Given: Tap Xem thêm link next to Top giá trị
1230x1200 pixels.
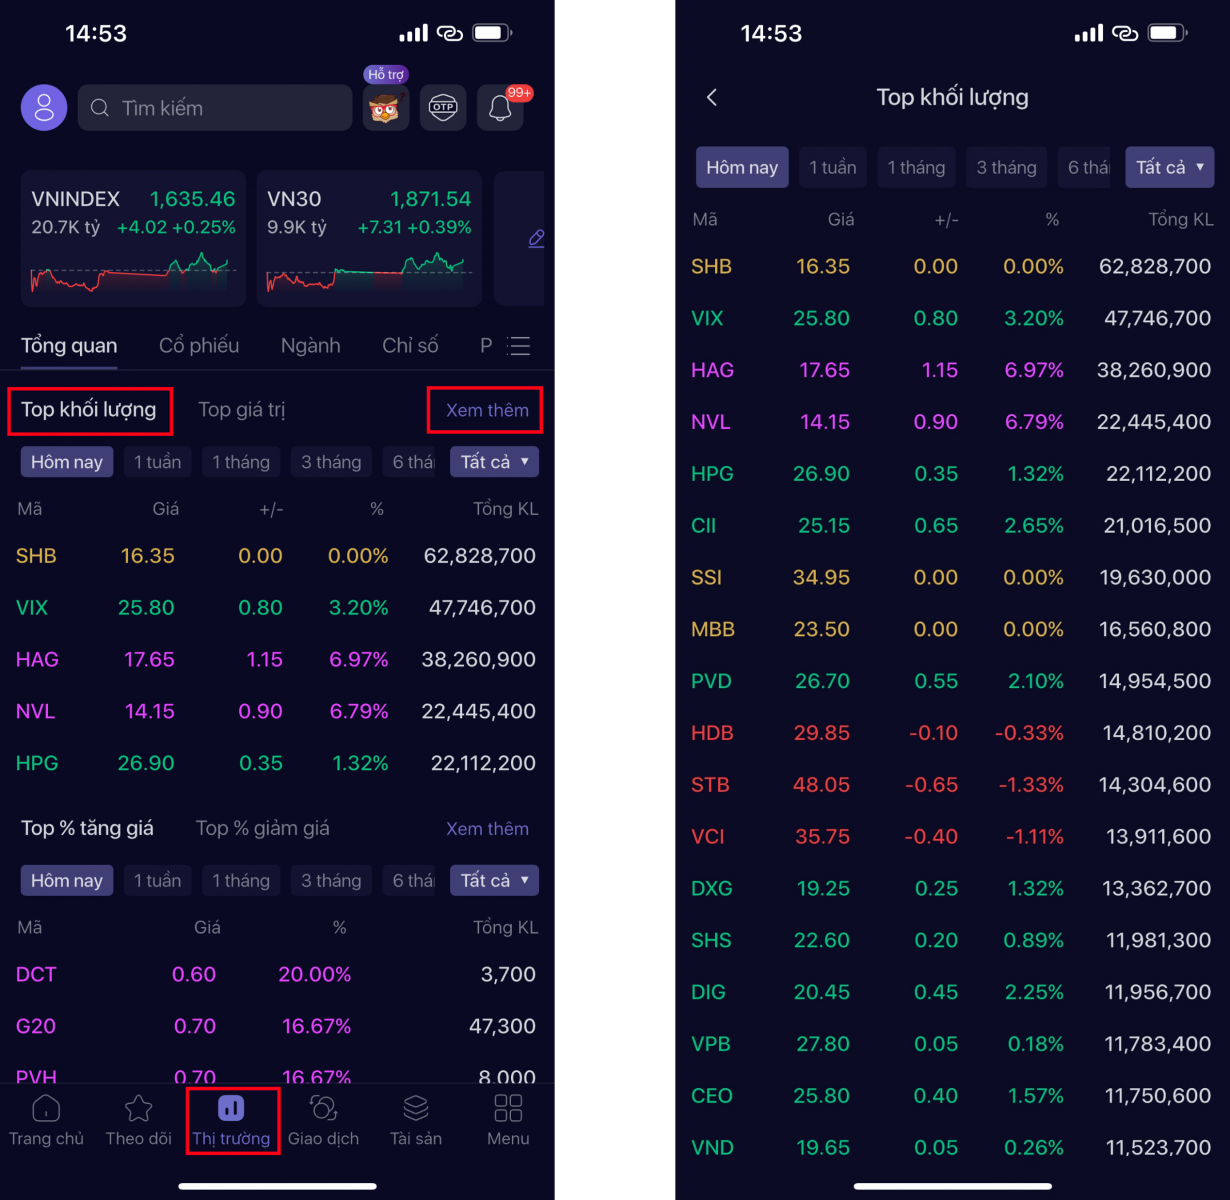Looking at the screenshot, I should [x=487, y=410].
